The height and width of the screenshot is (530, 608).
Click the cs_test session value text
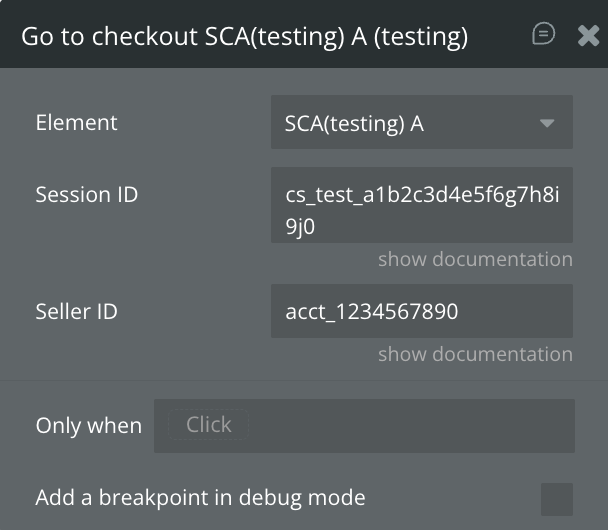pyautogui.click(x=421, y=194)
